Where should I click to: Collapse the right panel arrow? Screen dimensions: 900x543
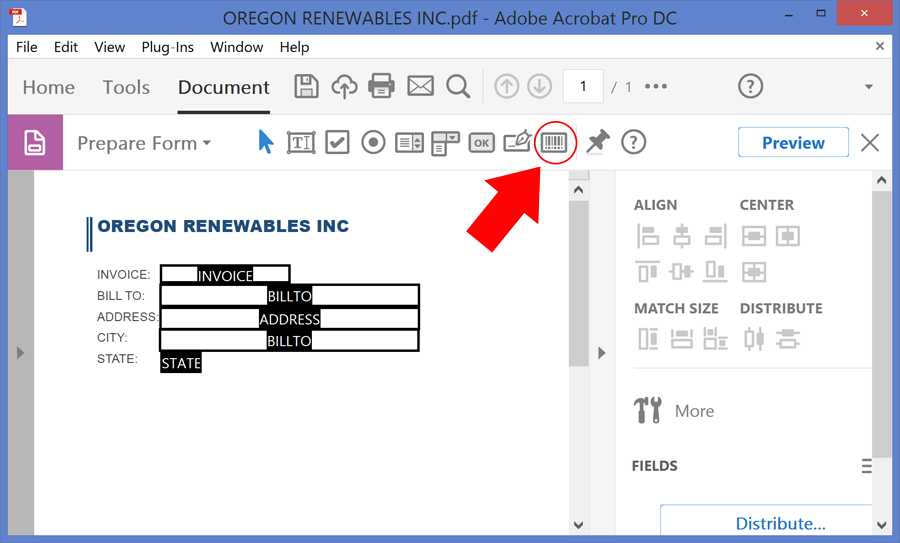[602, 352]
